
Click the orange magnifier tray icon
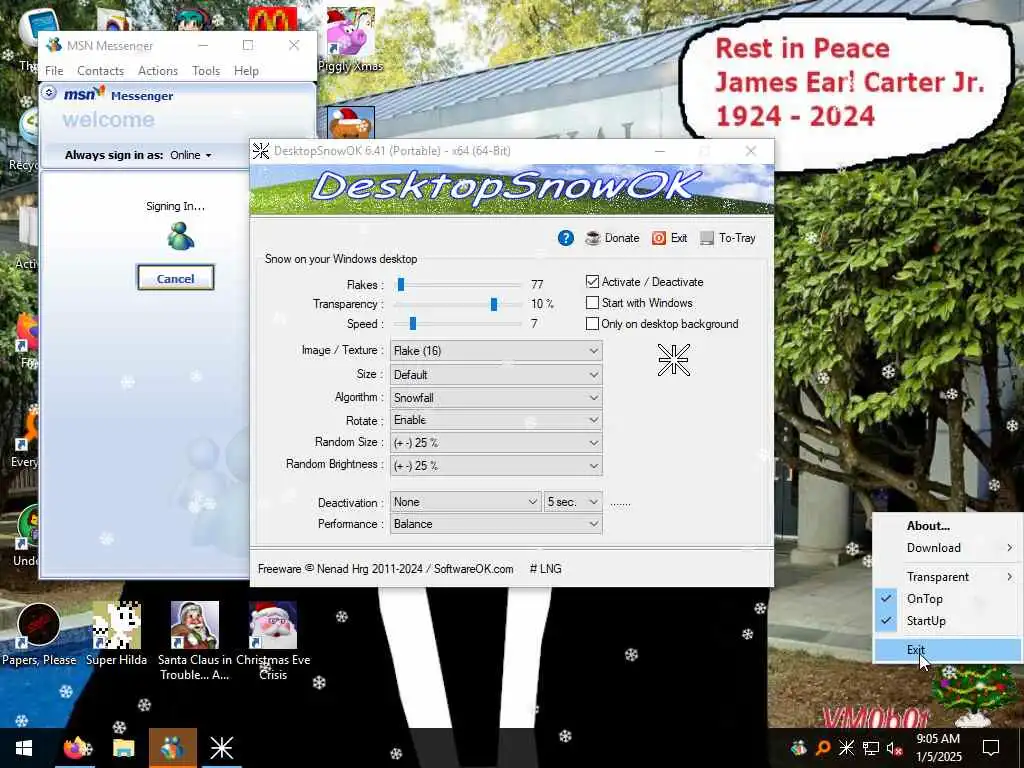pyautogui.click(x=823, y=748)
